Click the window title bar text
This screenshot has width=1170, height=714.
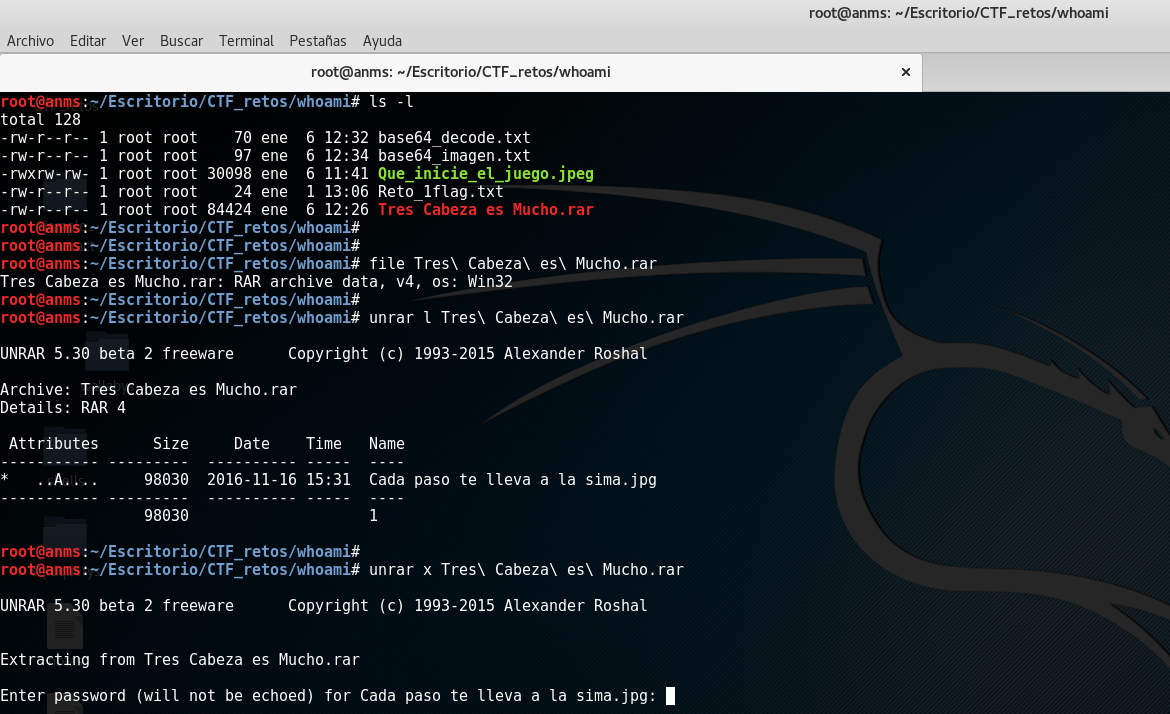click(958, 13)
